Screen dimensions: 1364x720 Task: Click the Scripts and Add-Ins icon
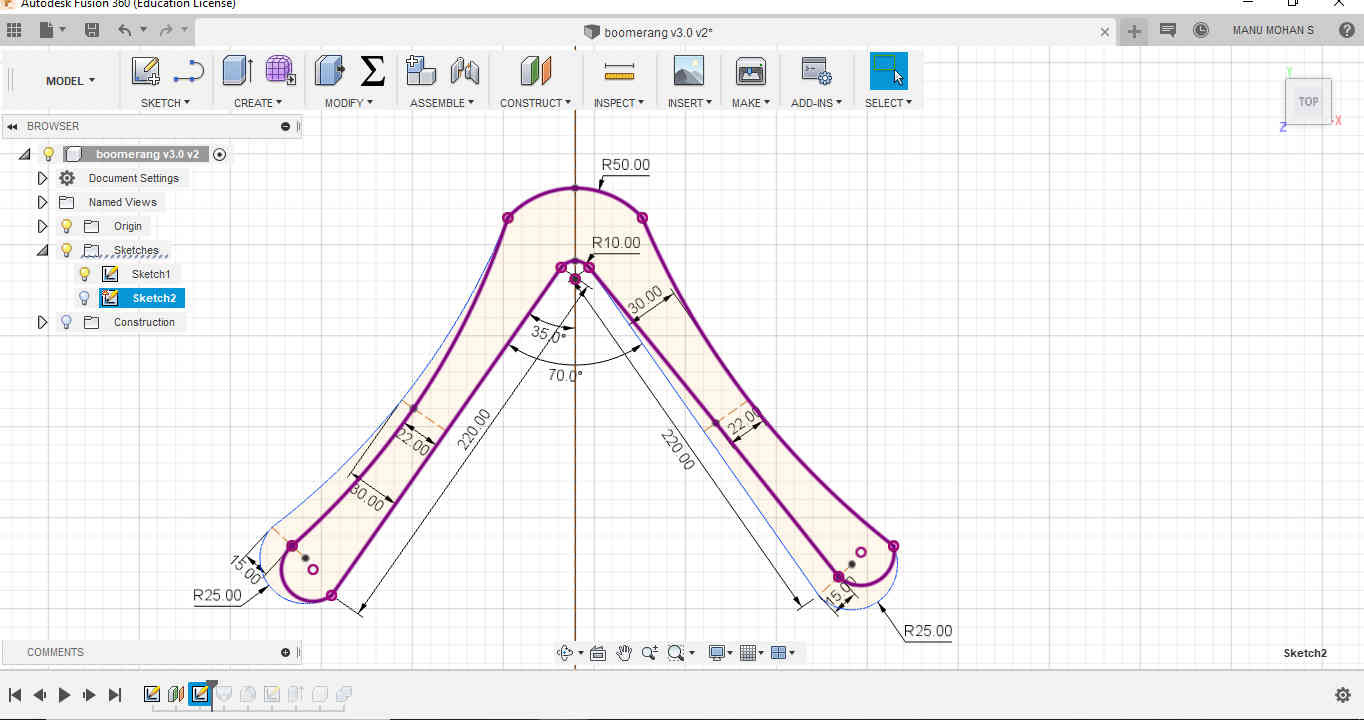[816, 70]
